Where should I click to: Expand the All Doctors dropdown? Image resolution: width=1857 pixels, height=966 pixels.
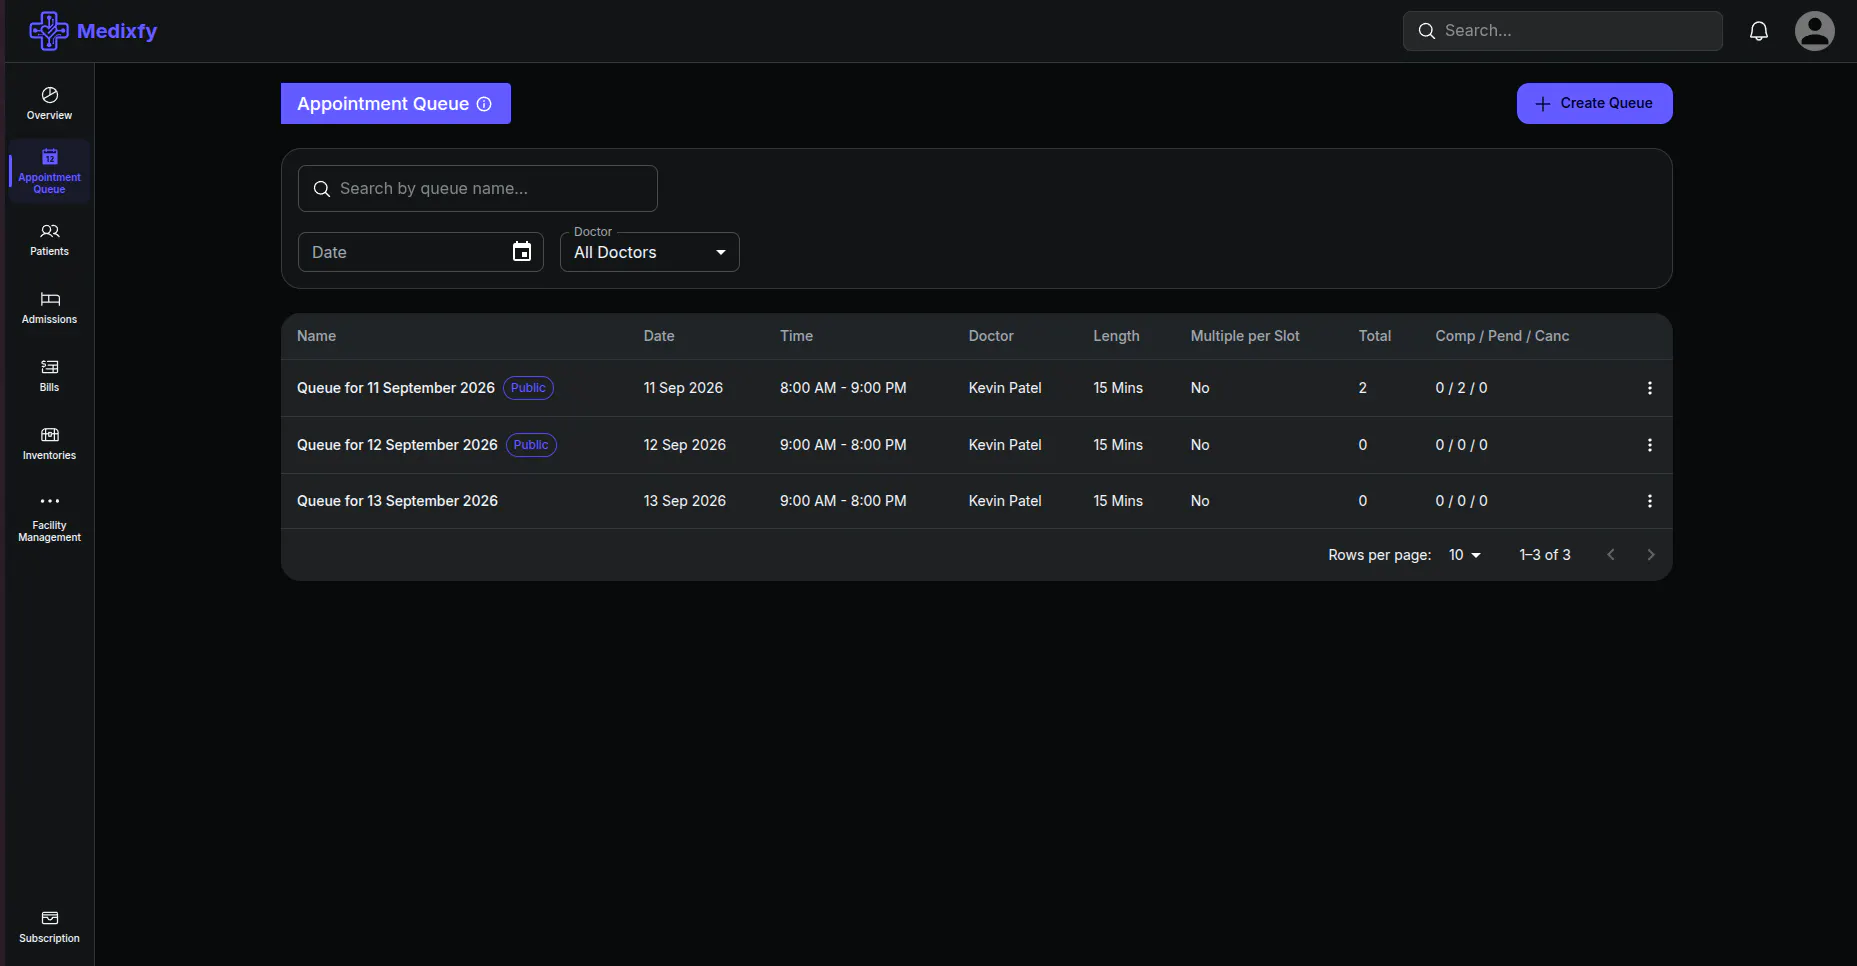[x=649, y=252]
